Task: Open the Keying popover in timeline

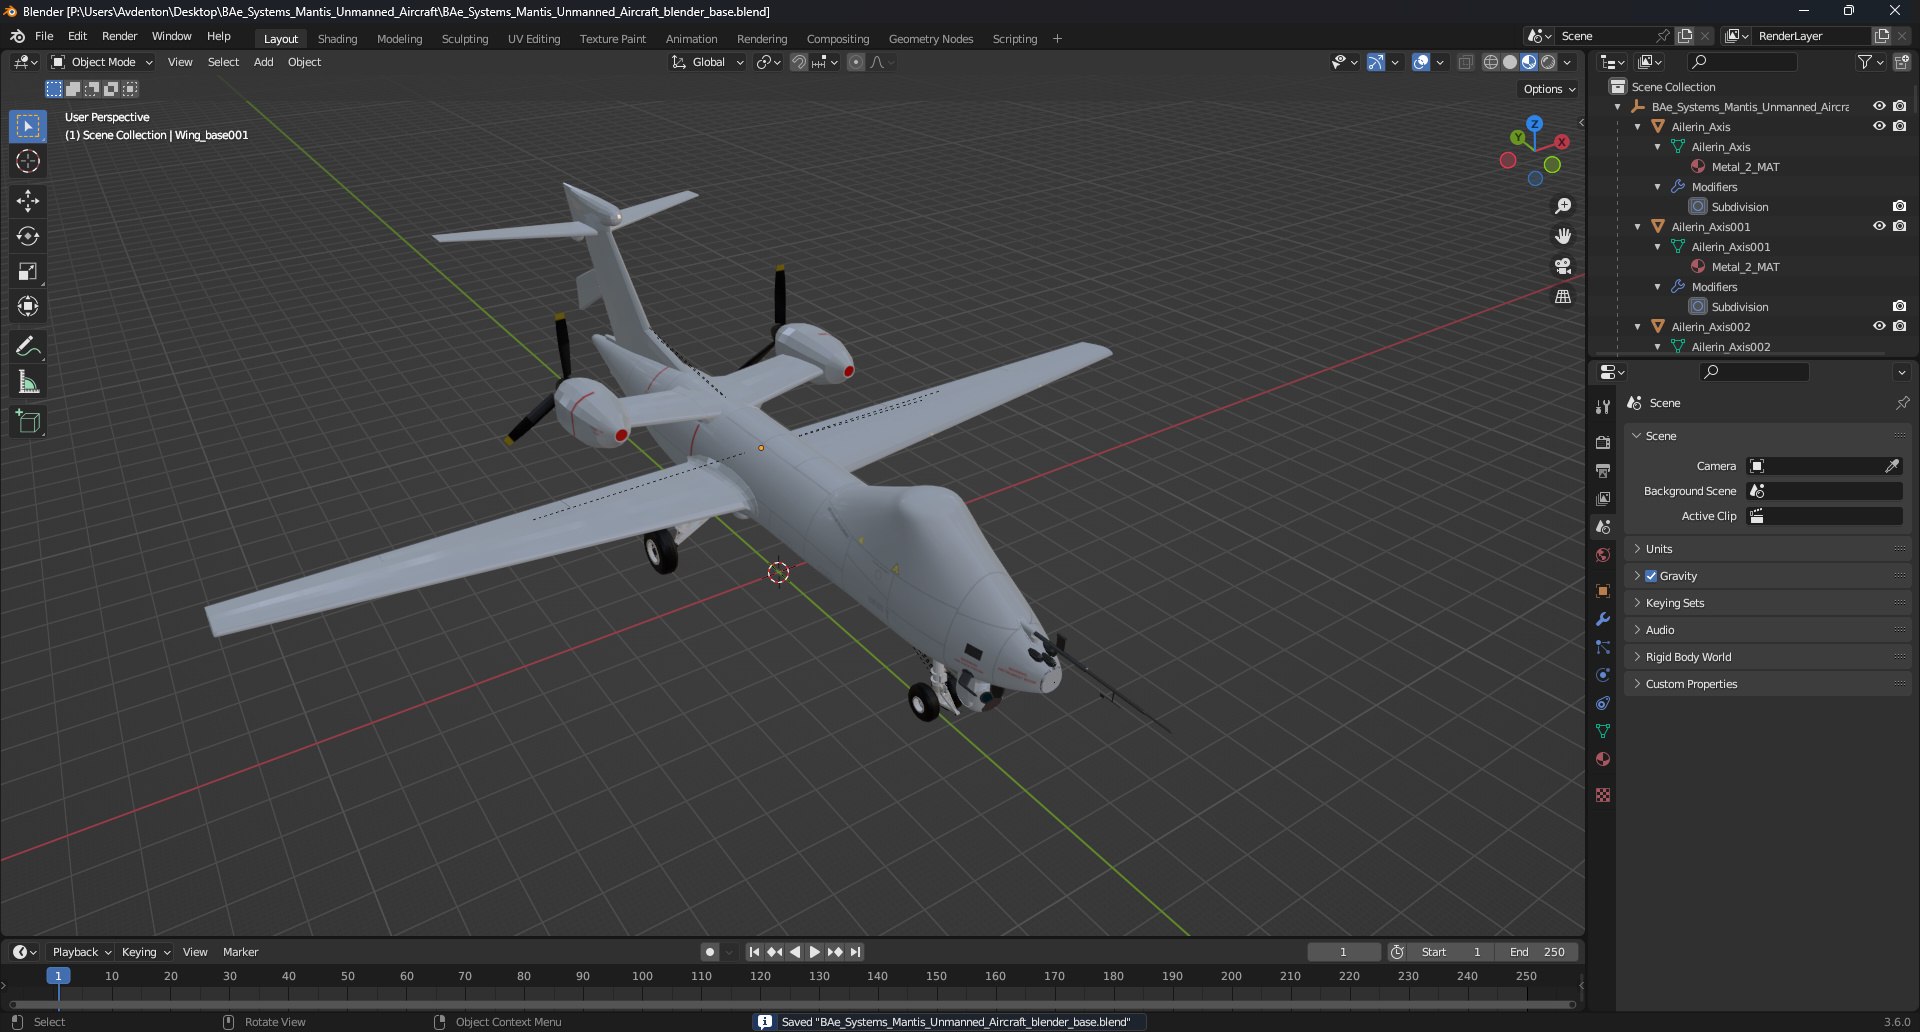Action: [146, 952]
